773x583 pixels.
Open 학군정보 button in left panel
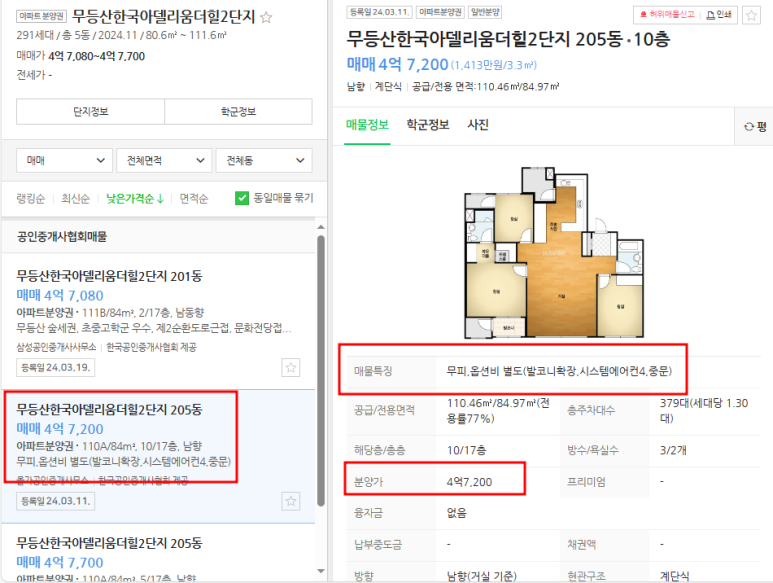click(239, 112)
